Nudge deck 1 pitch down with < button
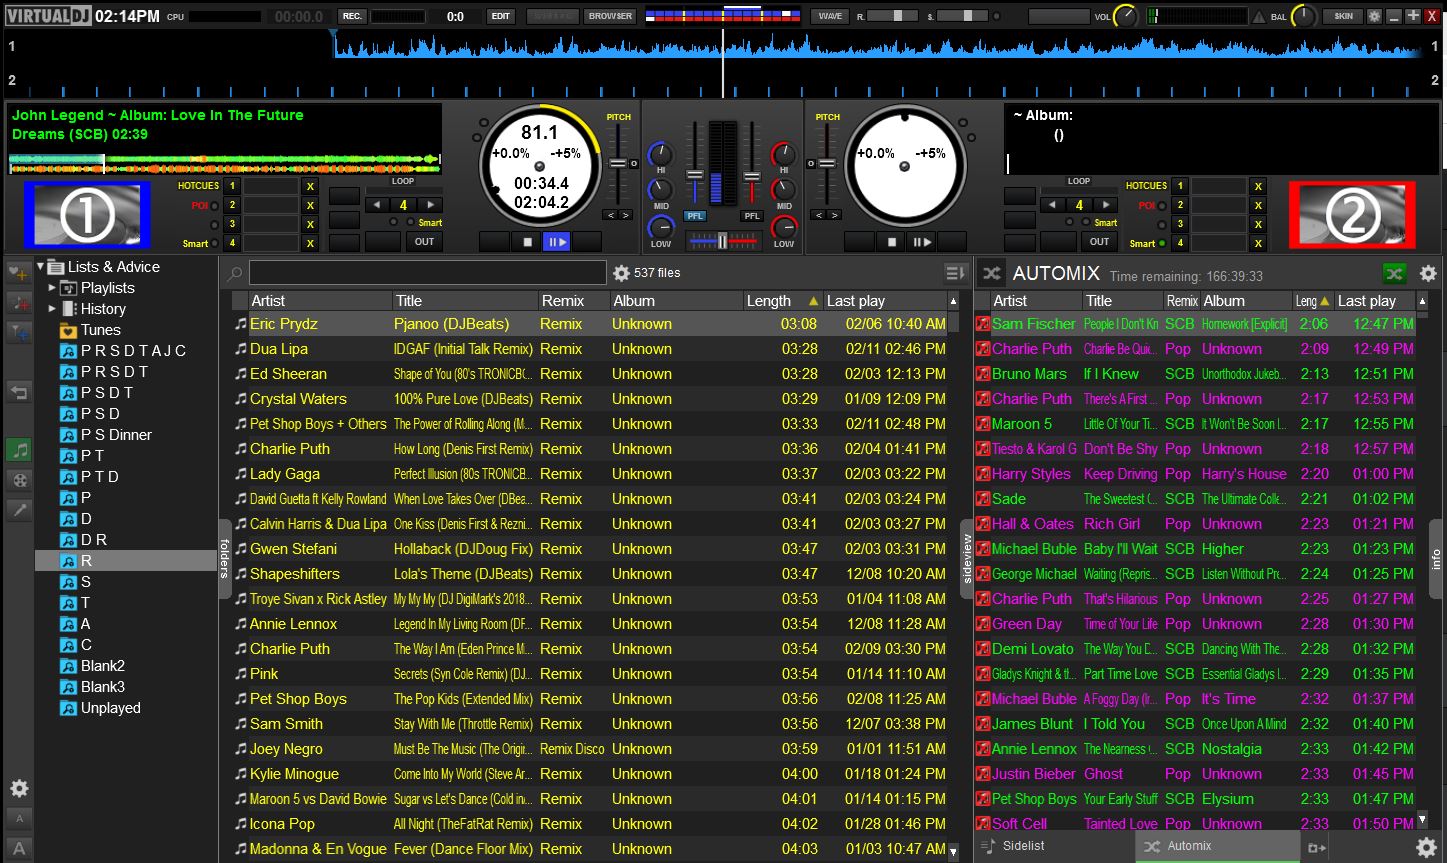This screenshot has height=863, width=1447. [610, 215]
